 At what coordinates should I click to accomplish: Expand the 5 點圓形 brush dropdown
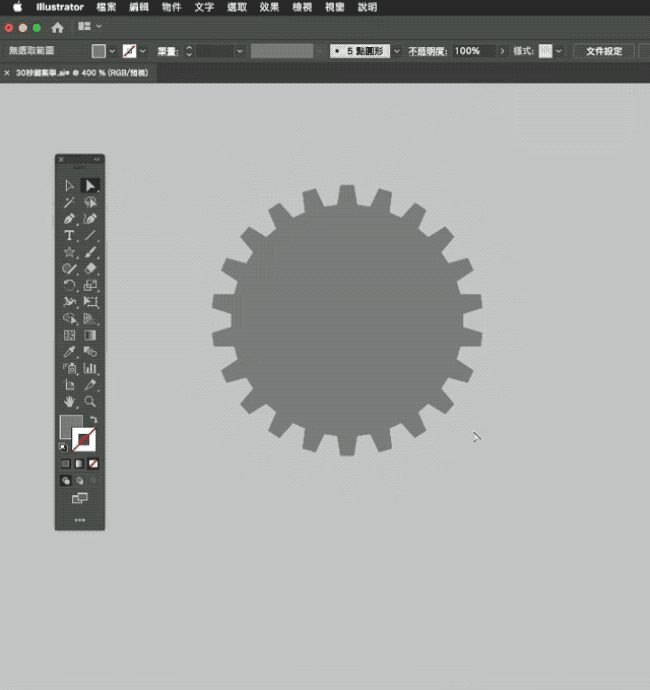[397, 50]
